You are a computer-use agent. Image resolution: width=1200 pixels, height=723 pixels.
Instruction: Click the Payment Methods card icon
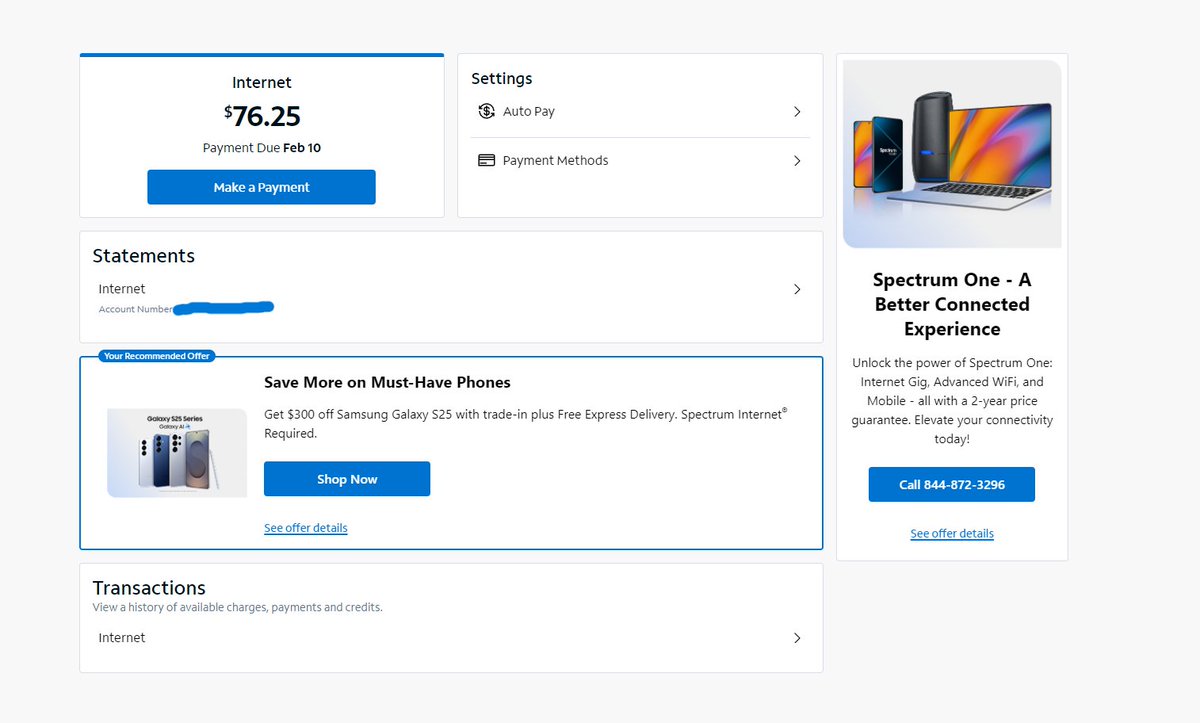[486, 160]
